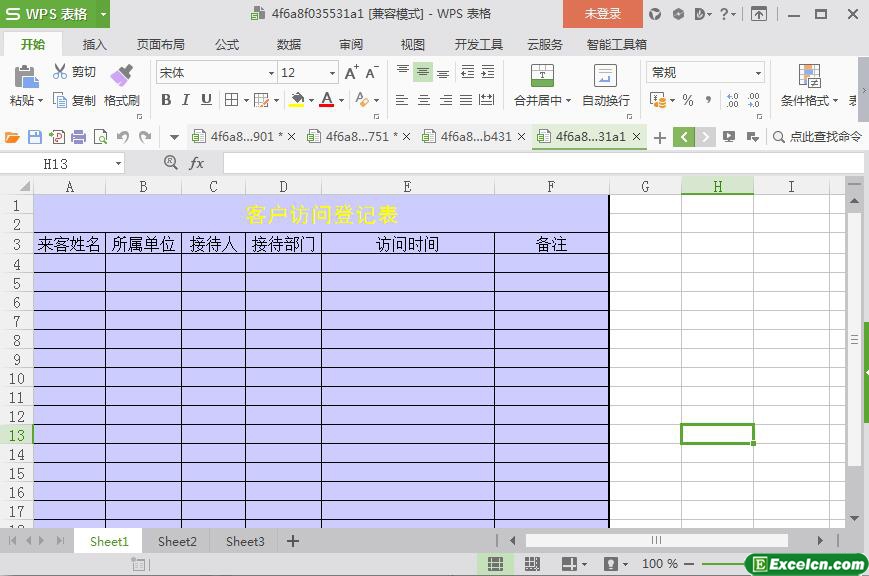Apply red font color swatch
The width and height of the screenshot is (869, 576).
pos(327,100)
